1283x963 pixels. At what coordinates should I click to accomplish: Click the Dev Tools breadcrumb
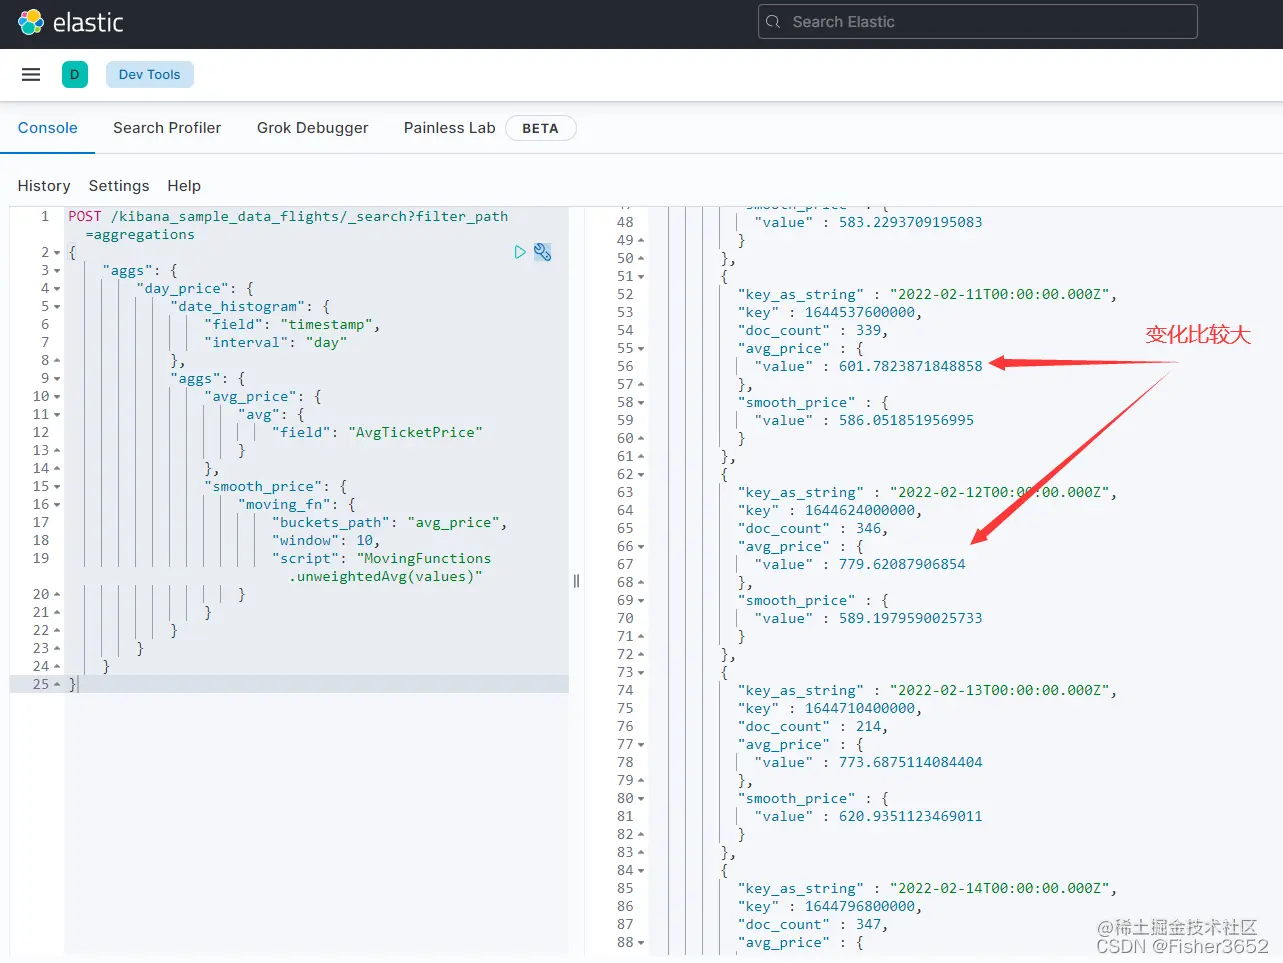pyautogui.click(x=150, y=74)
